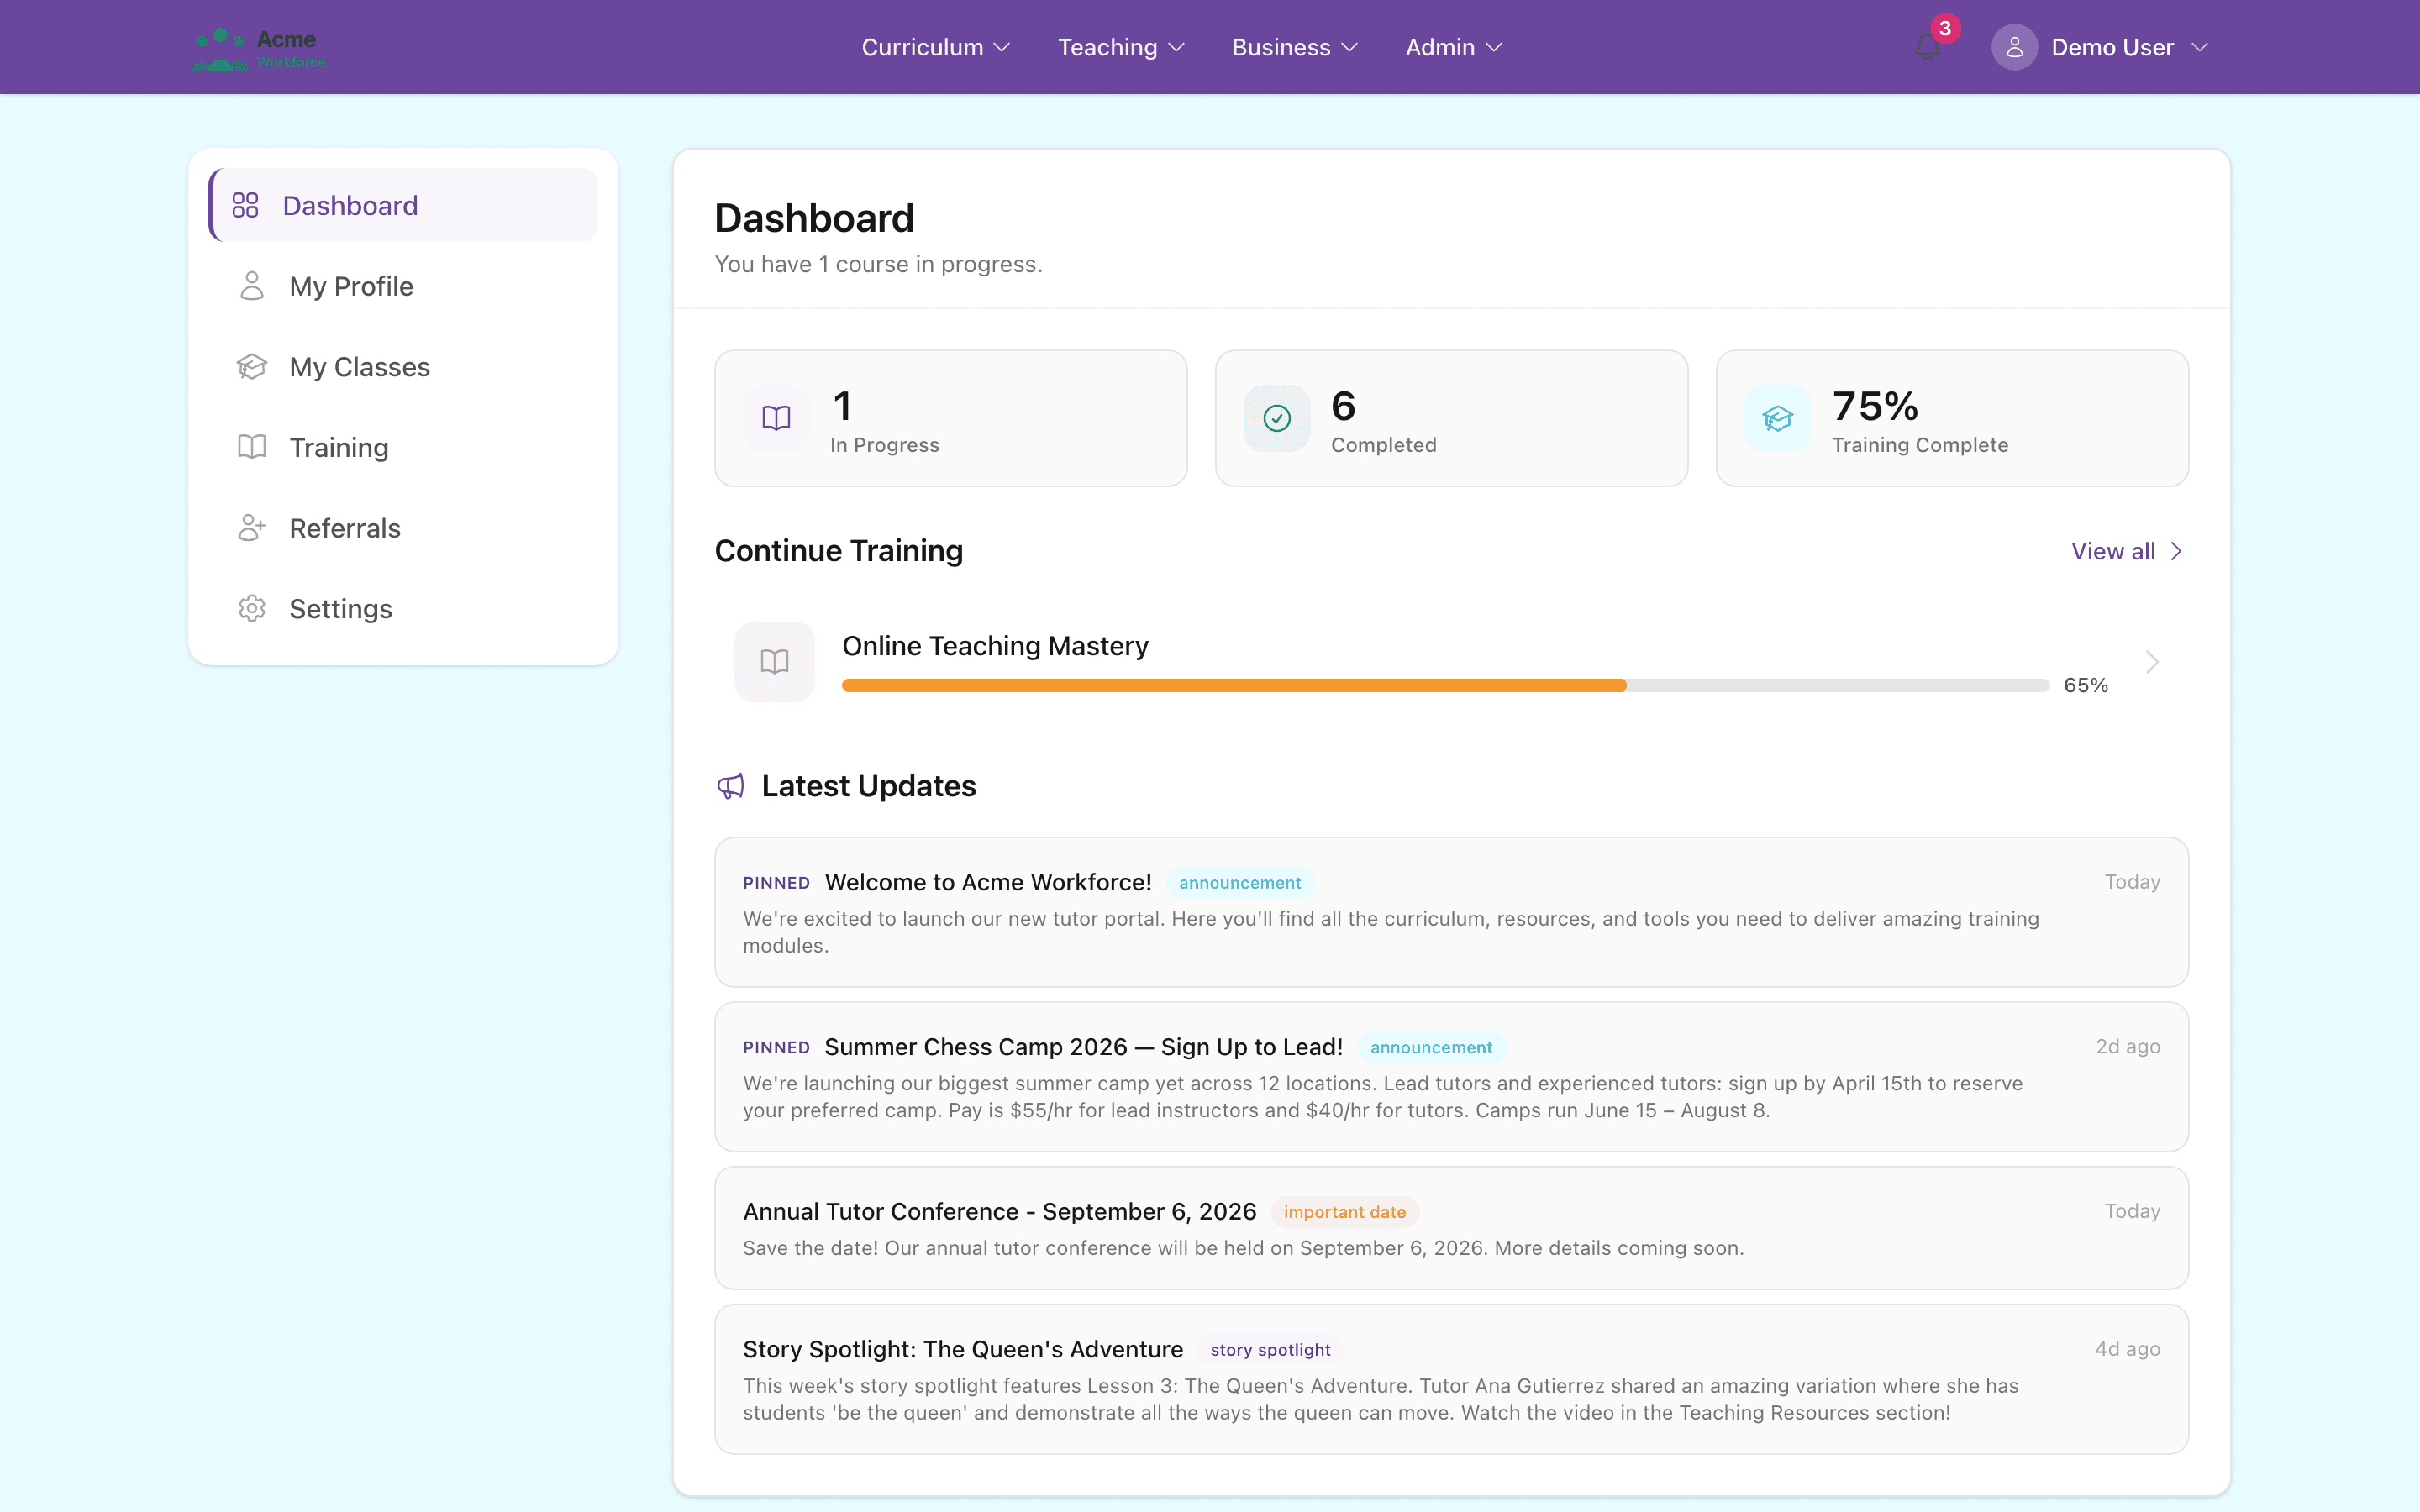The image size is (2420, 1512).
Task: Click the arrow next to View all
Action: coord(2176,552)
